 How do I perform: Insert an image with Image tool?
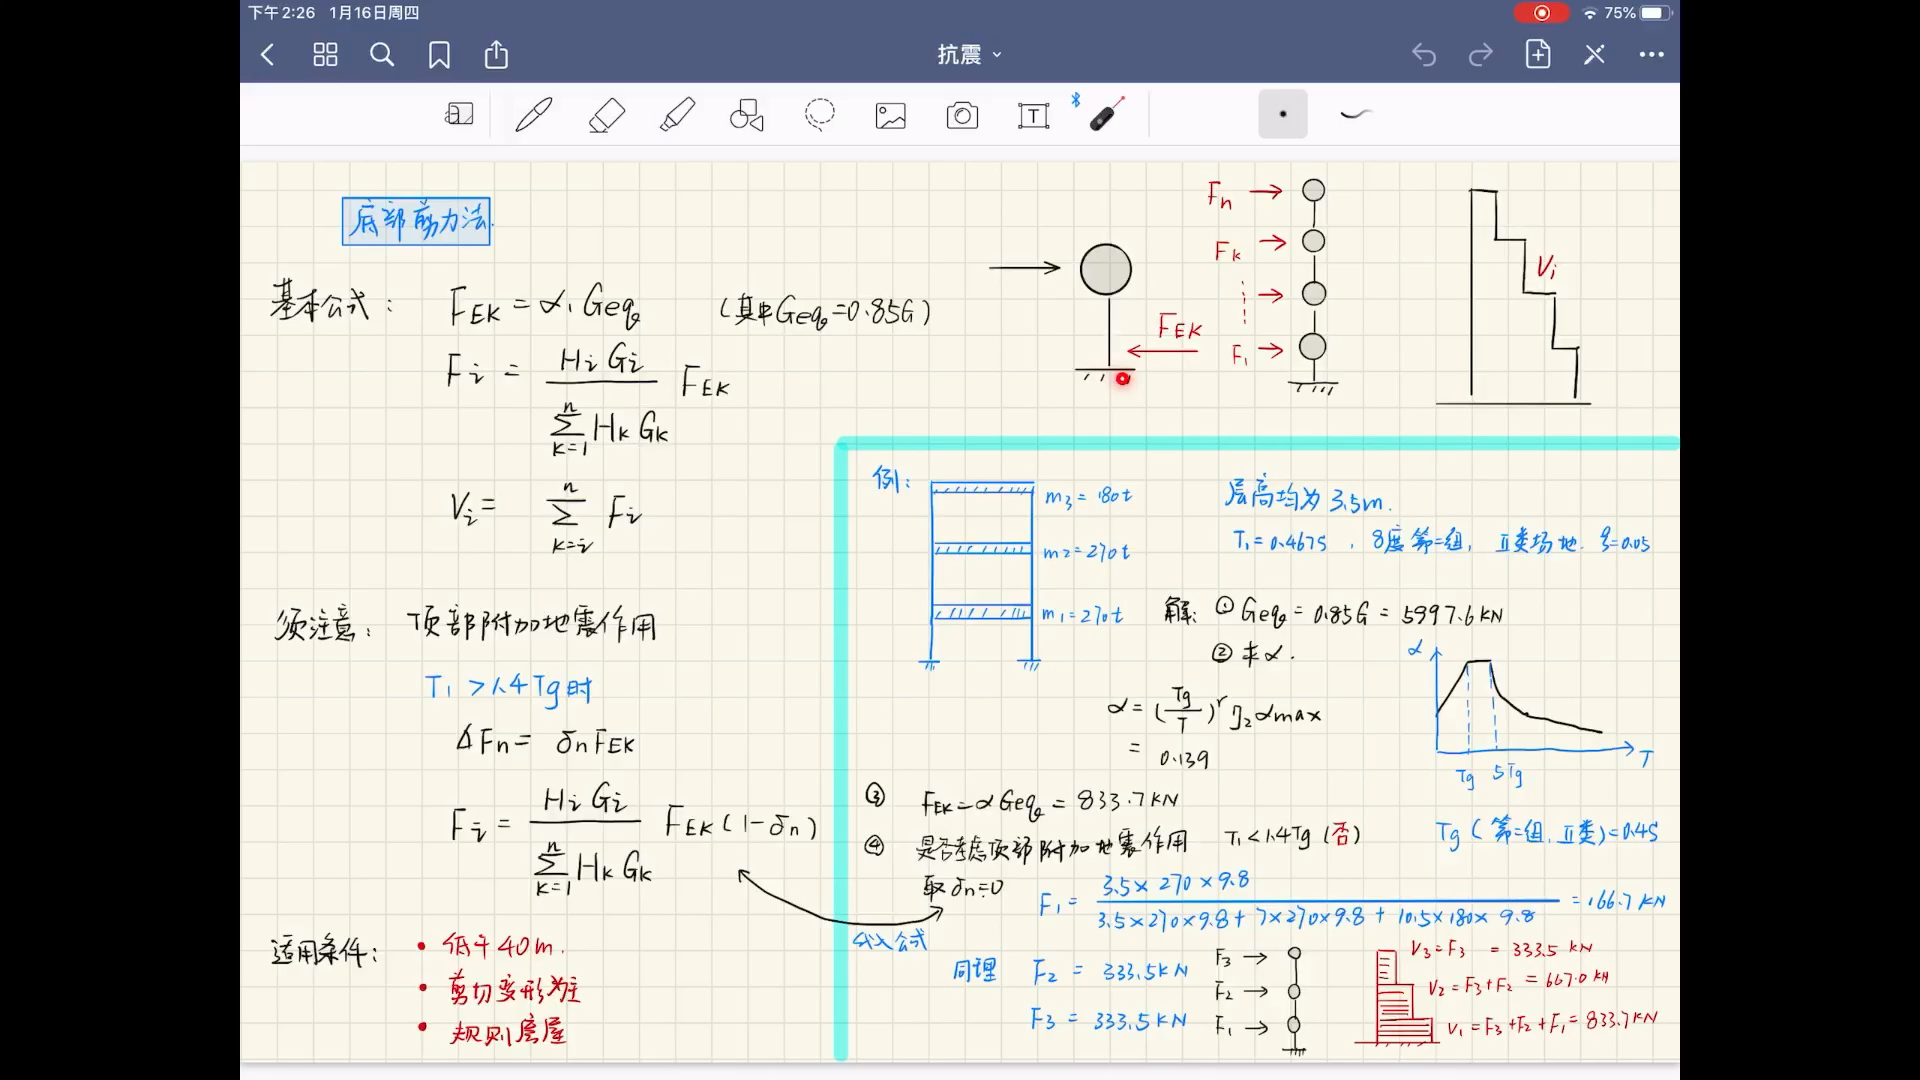(x=890, y=115)
